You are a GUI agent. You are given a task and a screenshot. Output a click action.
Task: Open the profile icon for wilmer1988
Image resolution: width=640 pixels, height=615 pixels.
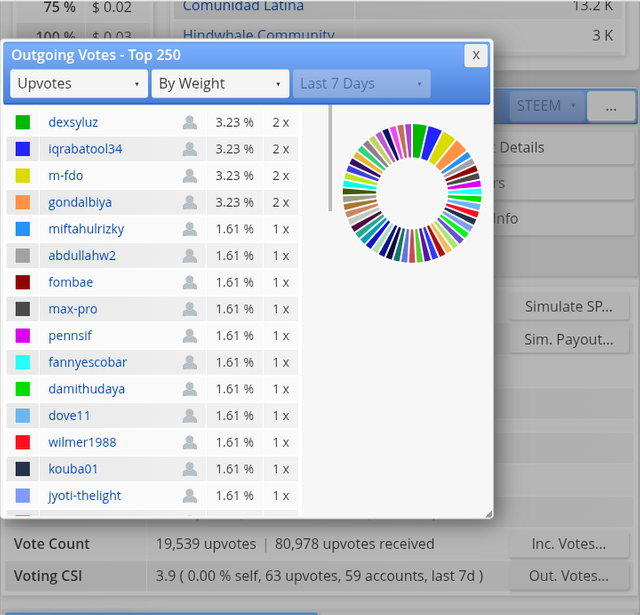click(x=190, y=442)
